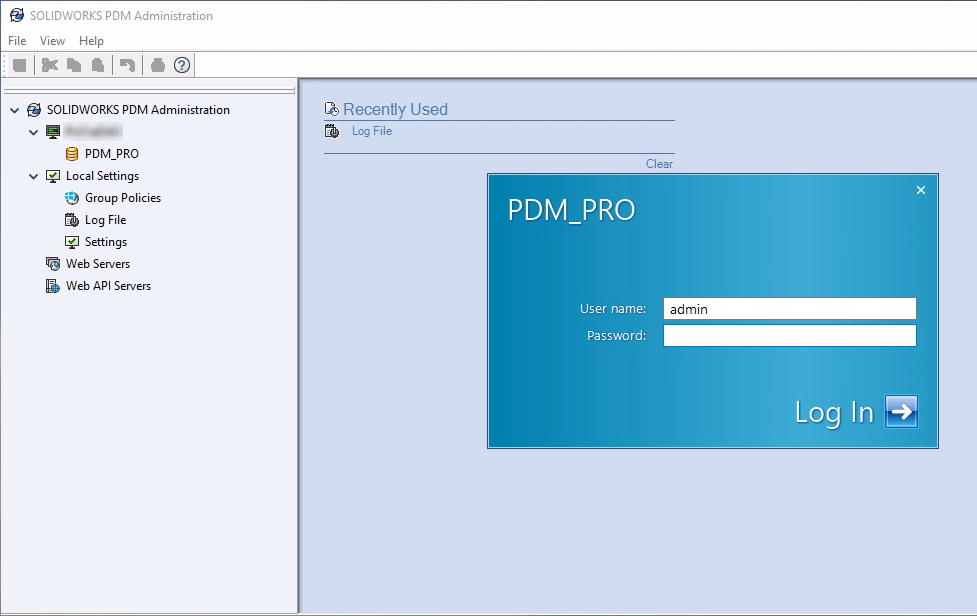
Task: Click the Print toolbar icon
Action: 158,65
